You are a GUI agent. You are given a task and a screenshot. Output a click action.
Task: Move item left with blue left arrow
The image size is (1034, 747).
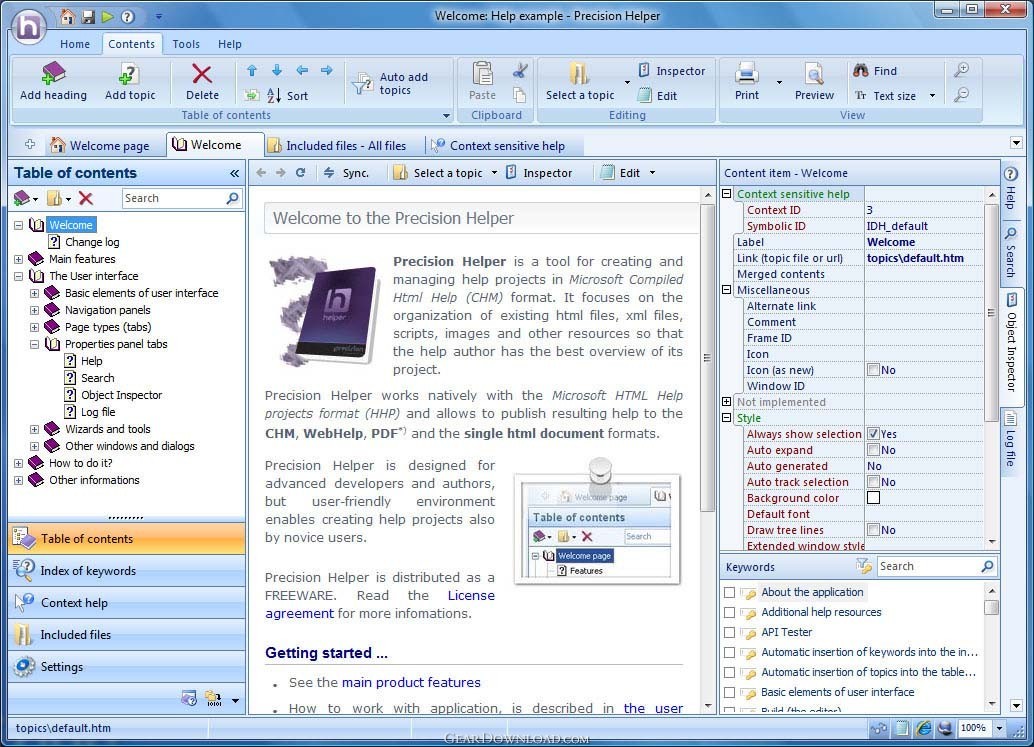[302, 71]
